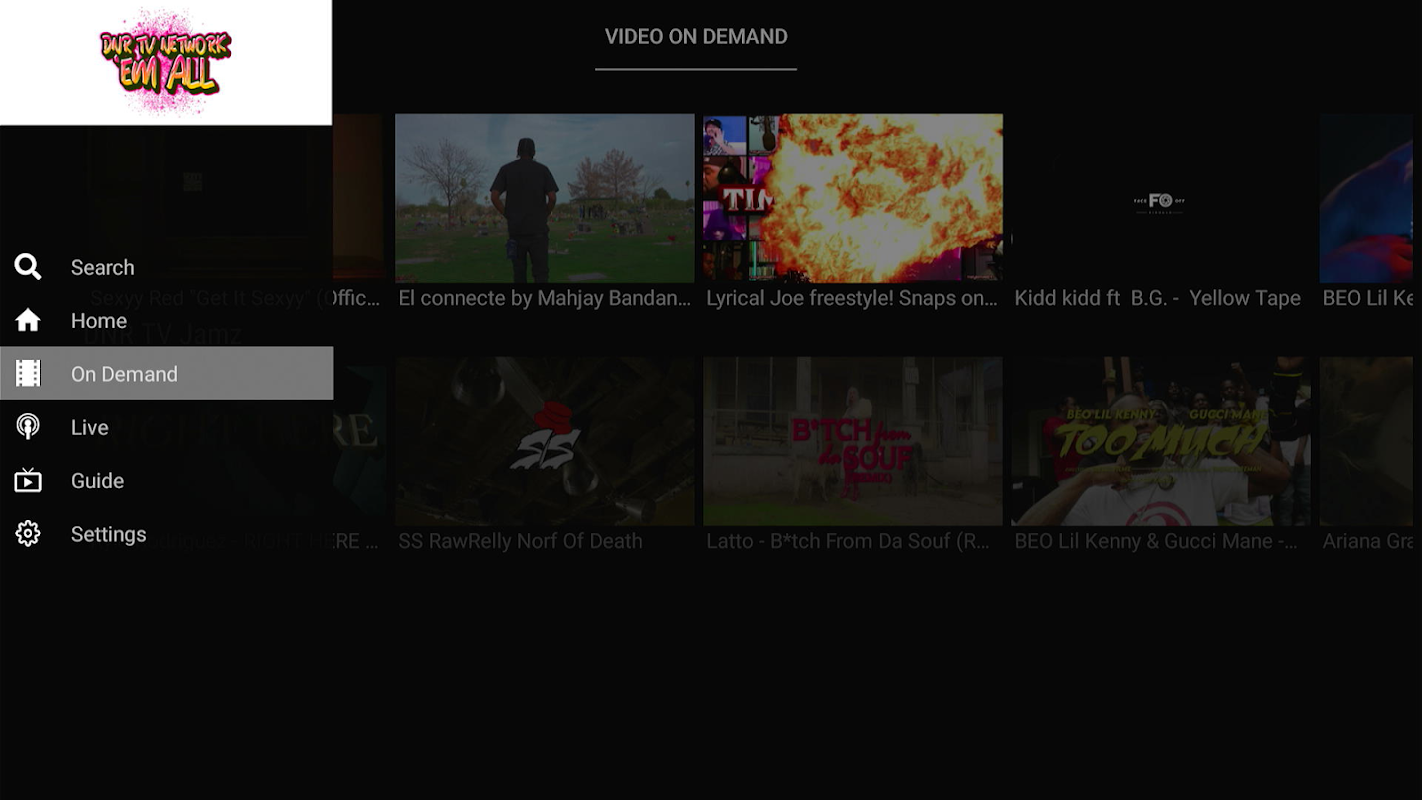Play Latto B*tch From Da Souf thumbnail
The height and width of the screenshot is (800, 1422).
(853, 441)
